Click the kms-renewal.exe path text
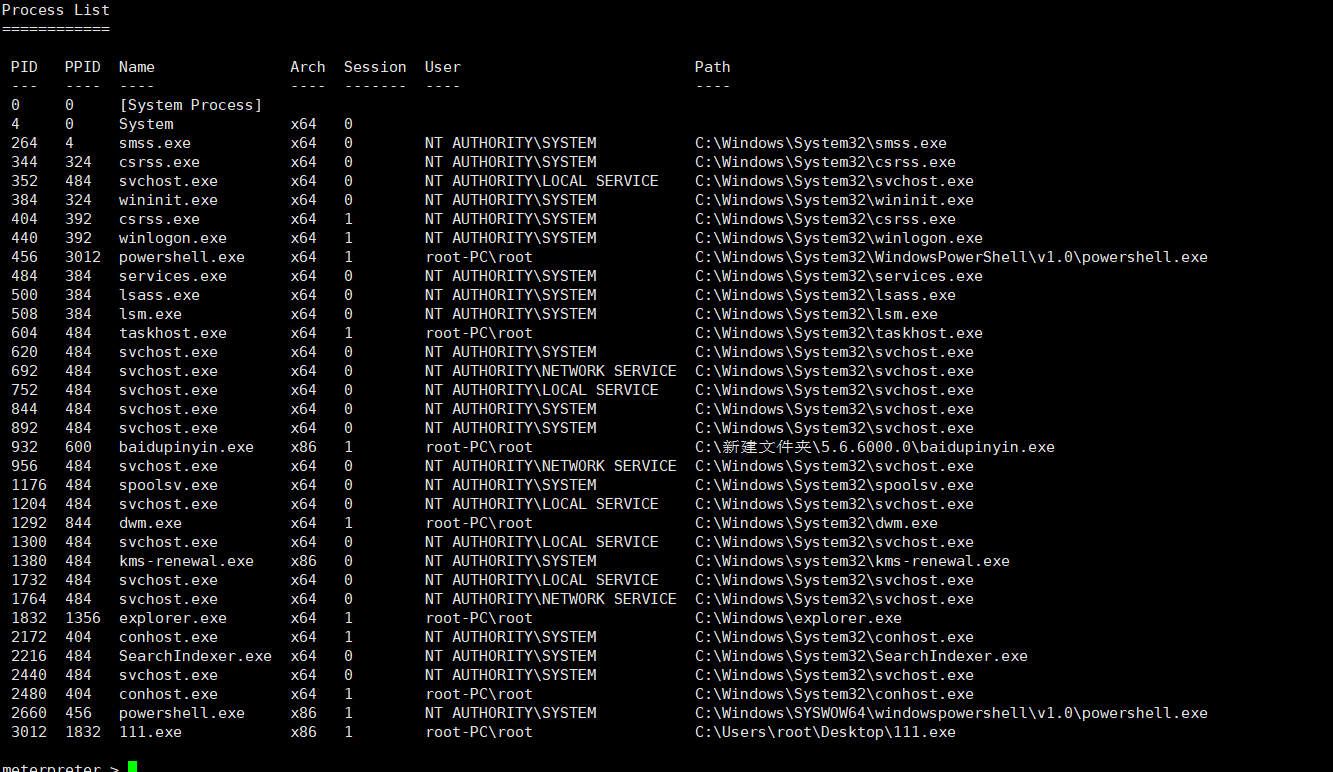This screenshot has height=772, width=1333. click(x=852, y=561)
